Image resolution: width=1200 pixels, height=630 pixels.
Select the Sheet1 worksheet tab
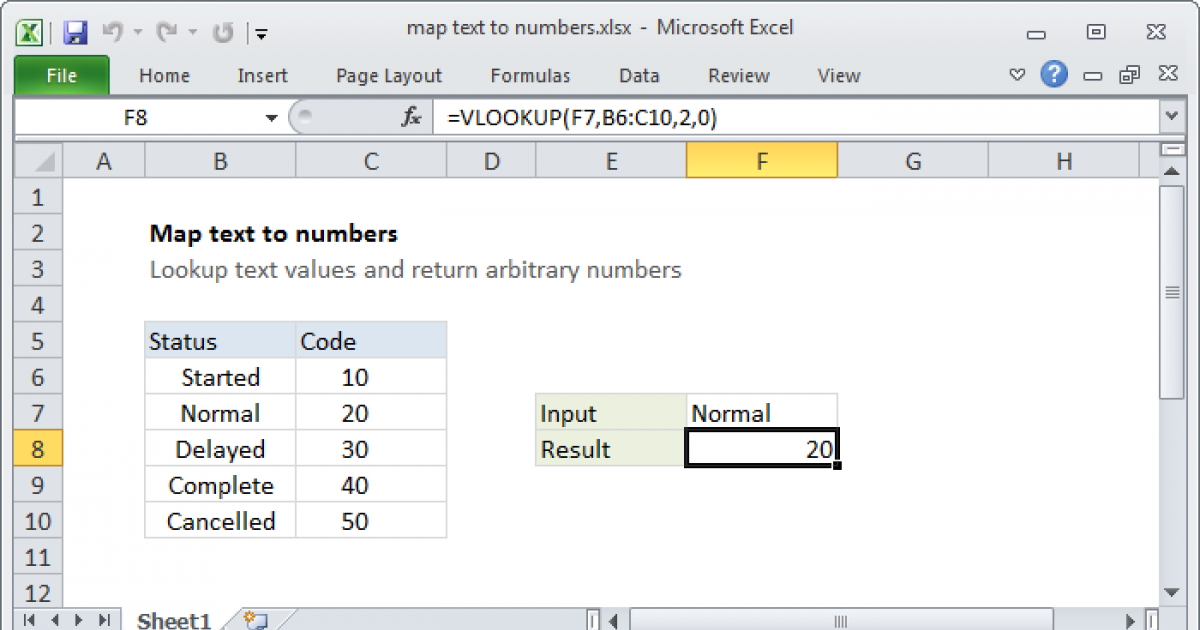[x=174, y=620]
